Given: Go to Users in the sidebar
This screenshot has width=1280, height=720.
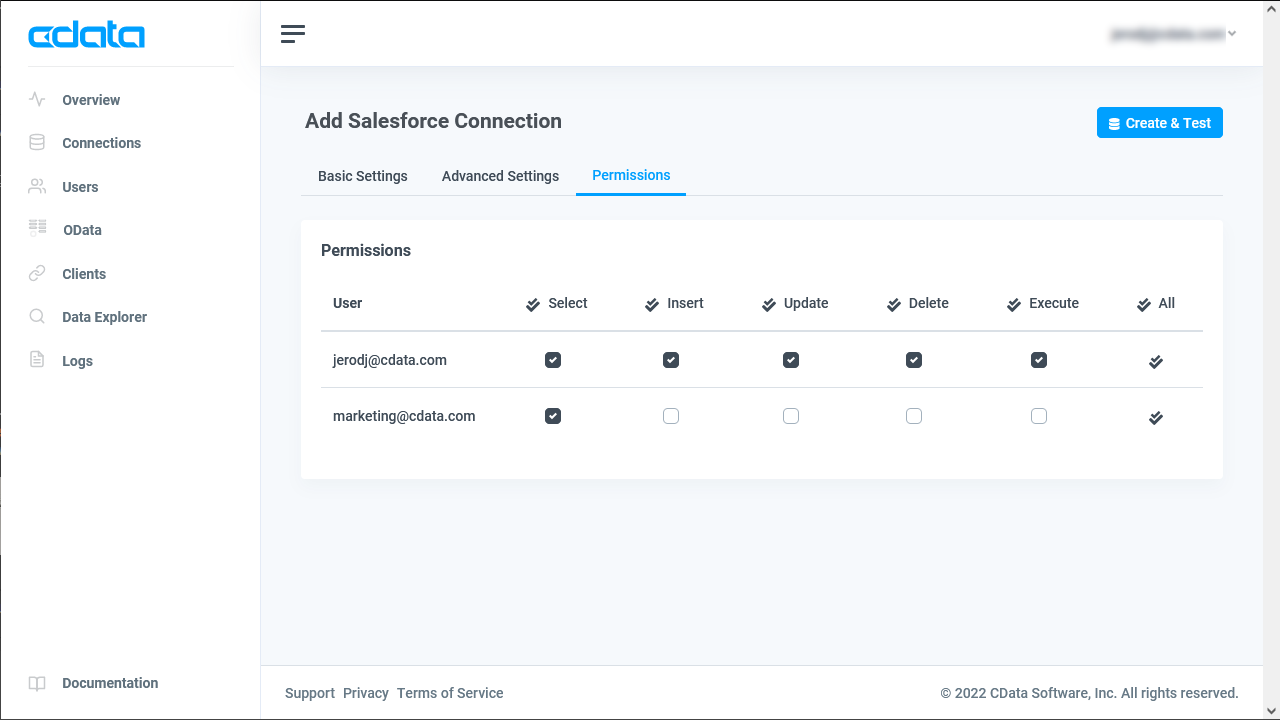Looking at the screenshot, I should 80,187.
